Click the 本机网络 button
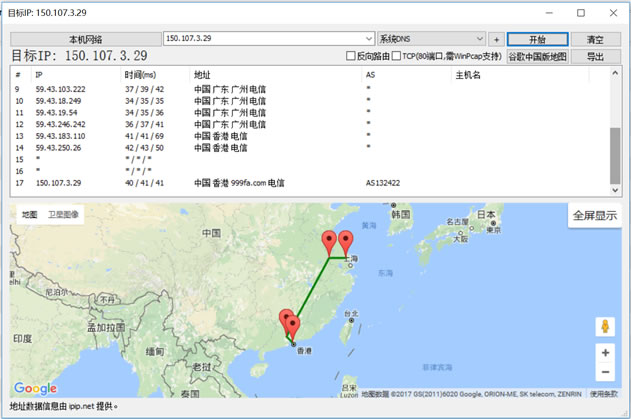631x419 pixels. click(85, 39)
